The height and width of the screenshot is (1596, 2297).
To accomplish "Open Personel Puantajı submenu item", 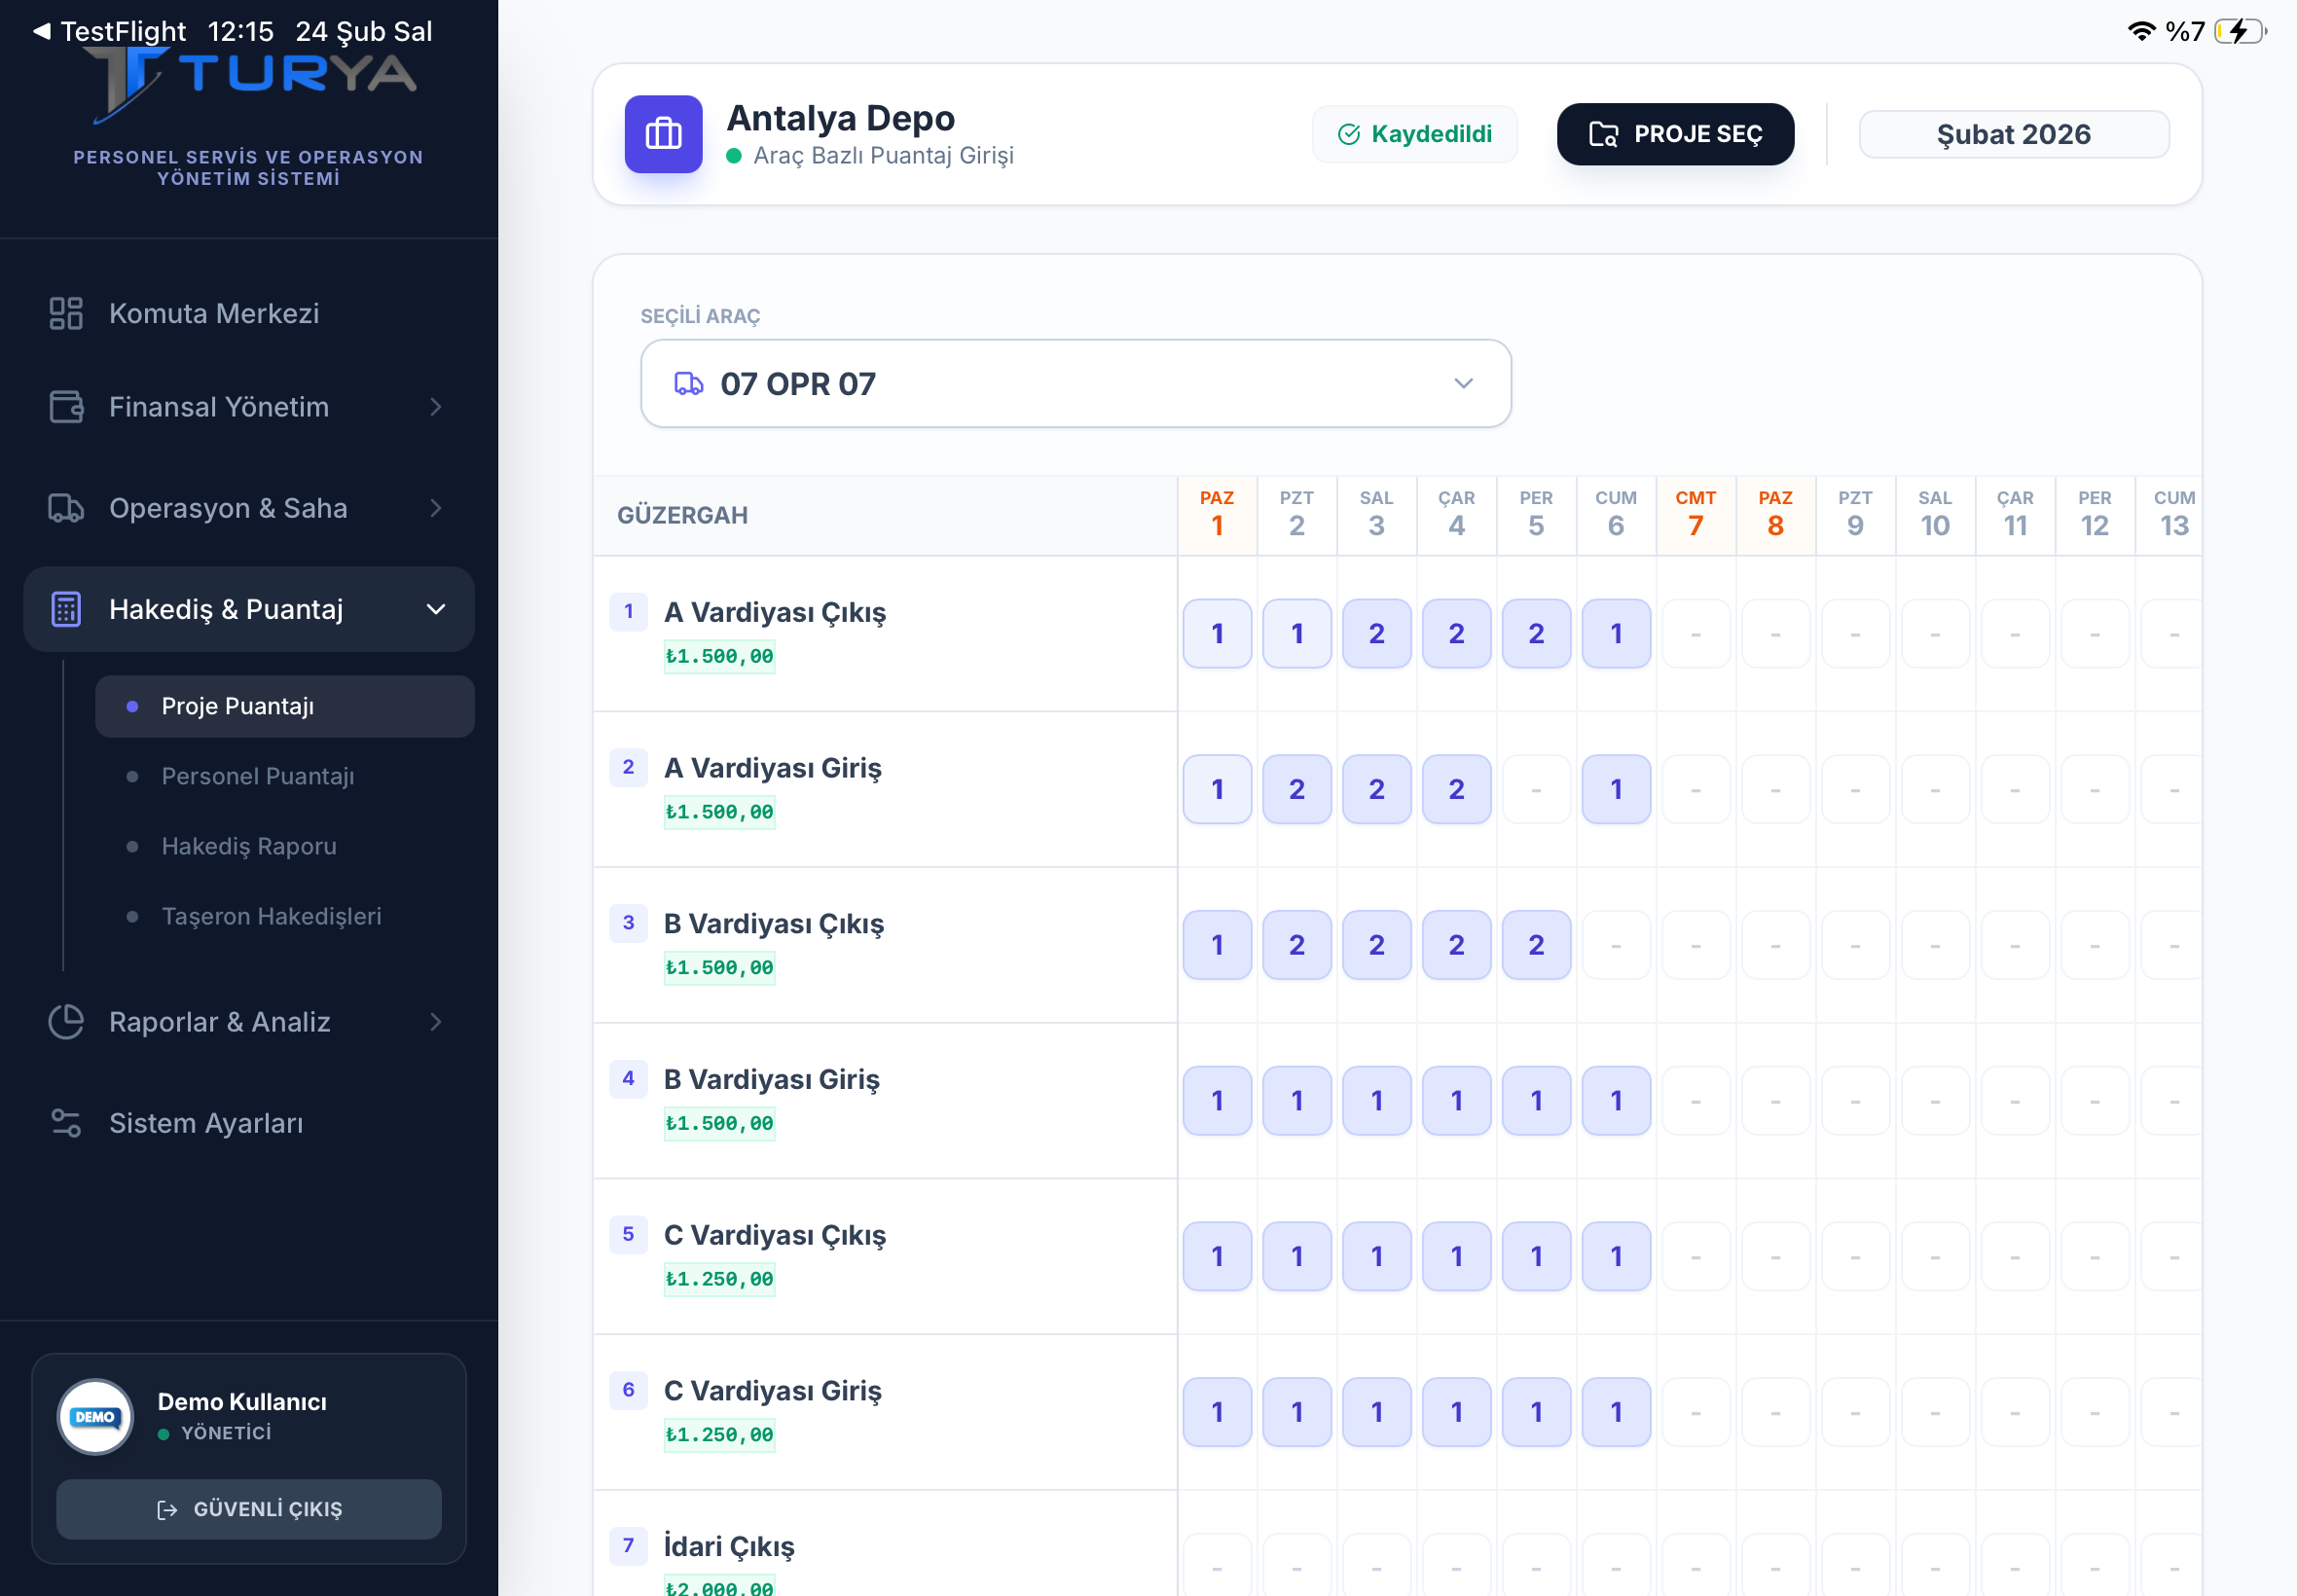I will [258, 776].
